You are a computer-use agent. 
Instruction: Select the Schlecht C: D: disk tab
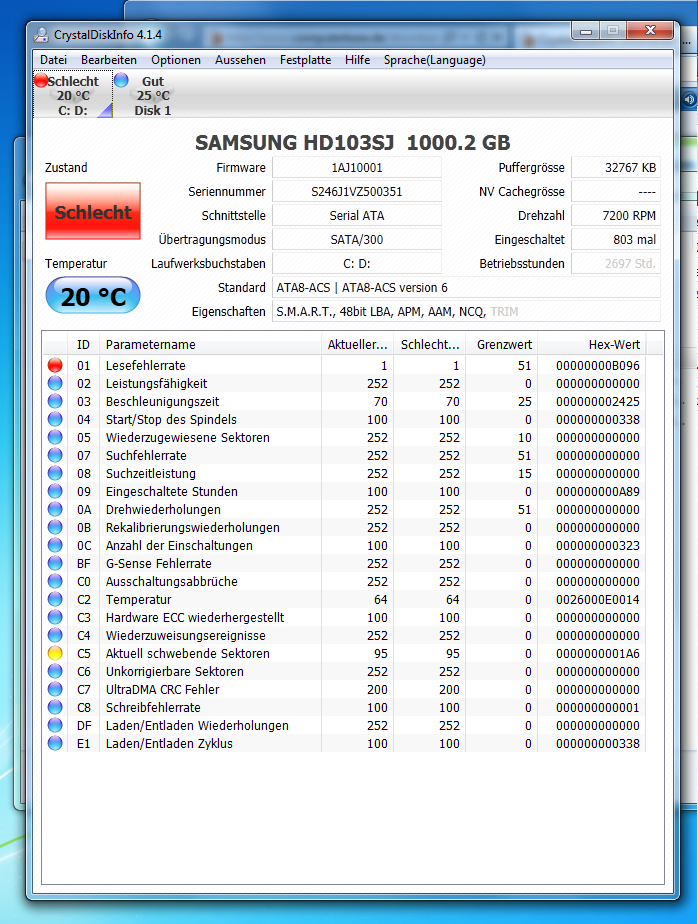click(73, 95)
